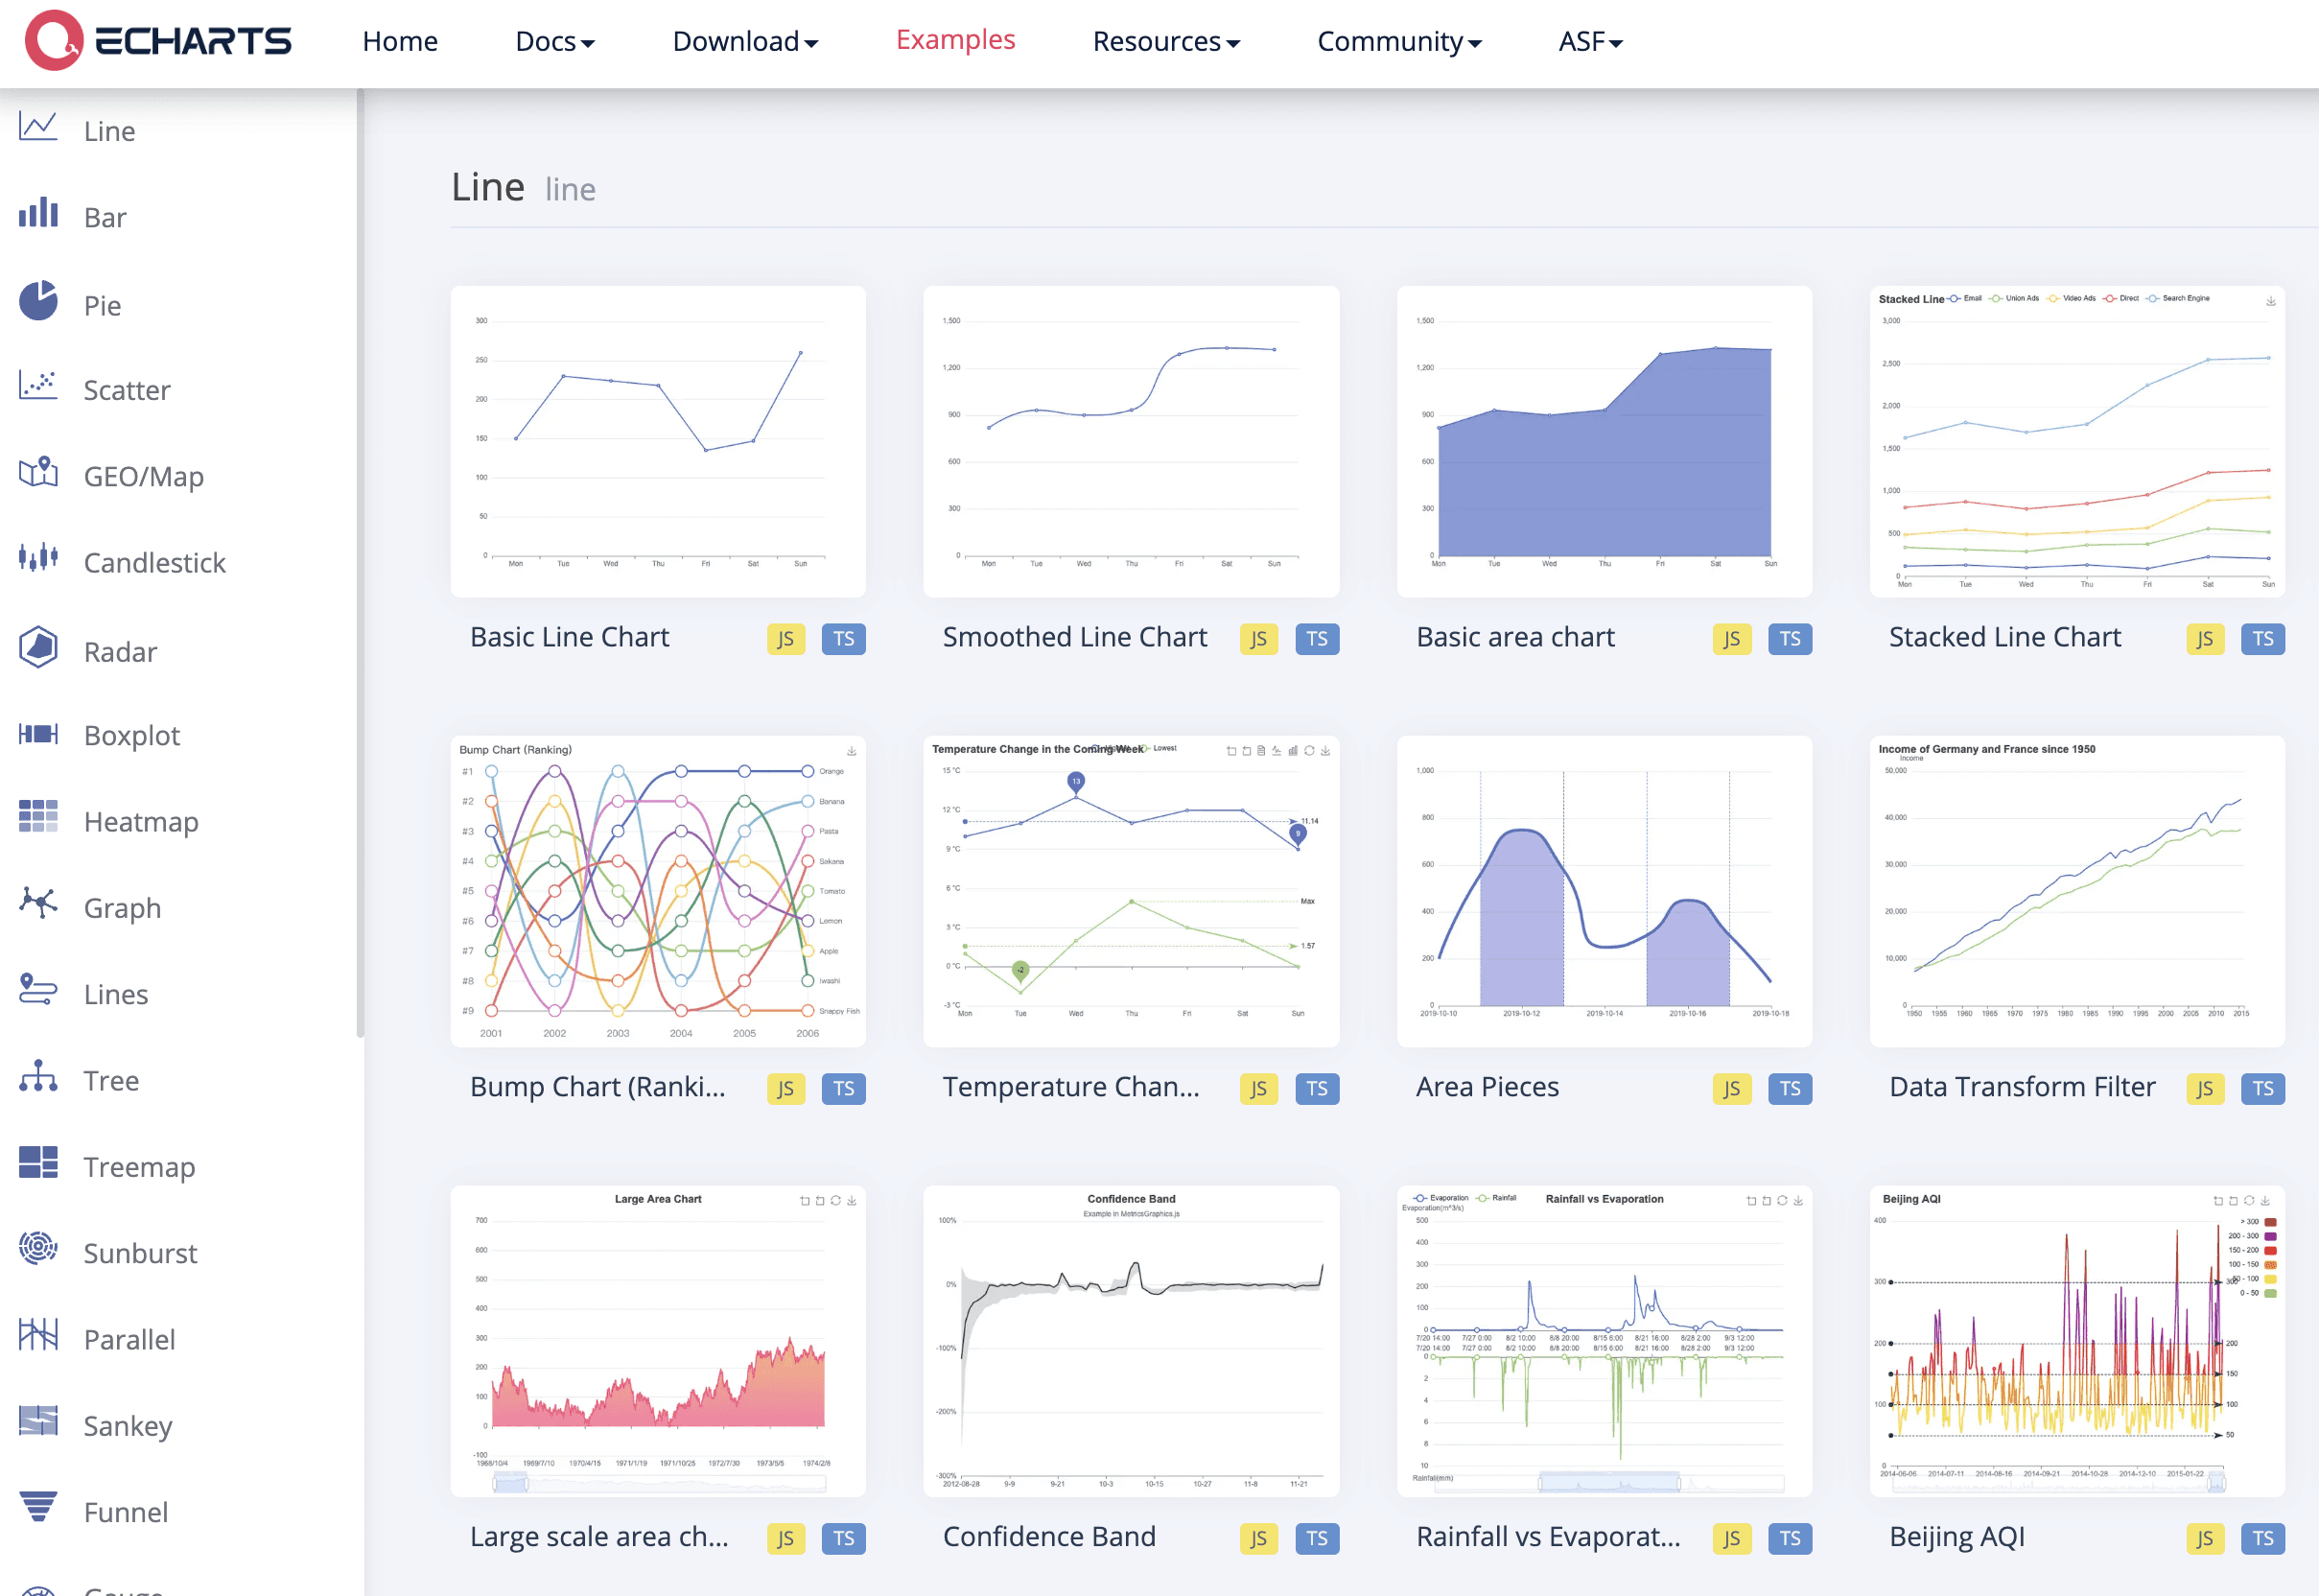Open the Bump Chart (Ranking) thumbnail
Viewport: 2319px width, 1596px height.
click(658, 892)
